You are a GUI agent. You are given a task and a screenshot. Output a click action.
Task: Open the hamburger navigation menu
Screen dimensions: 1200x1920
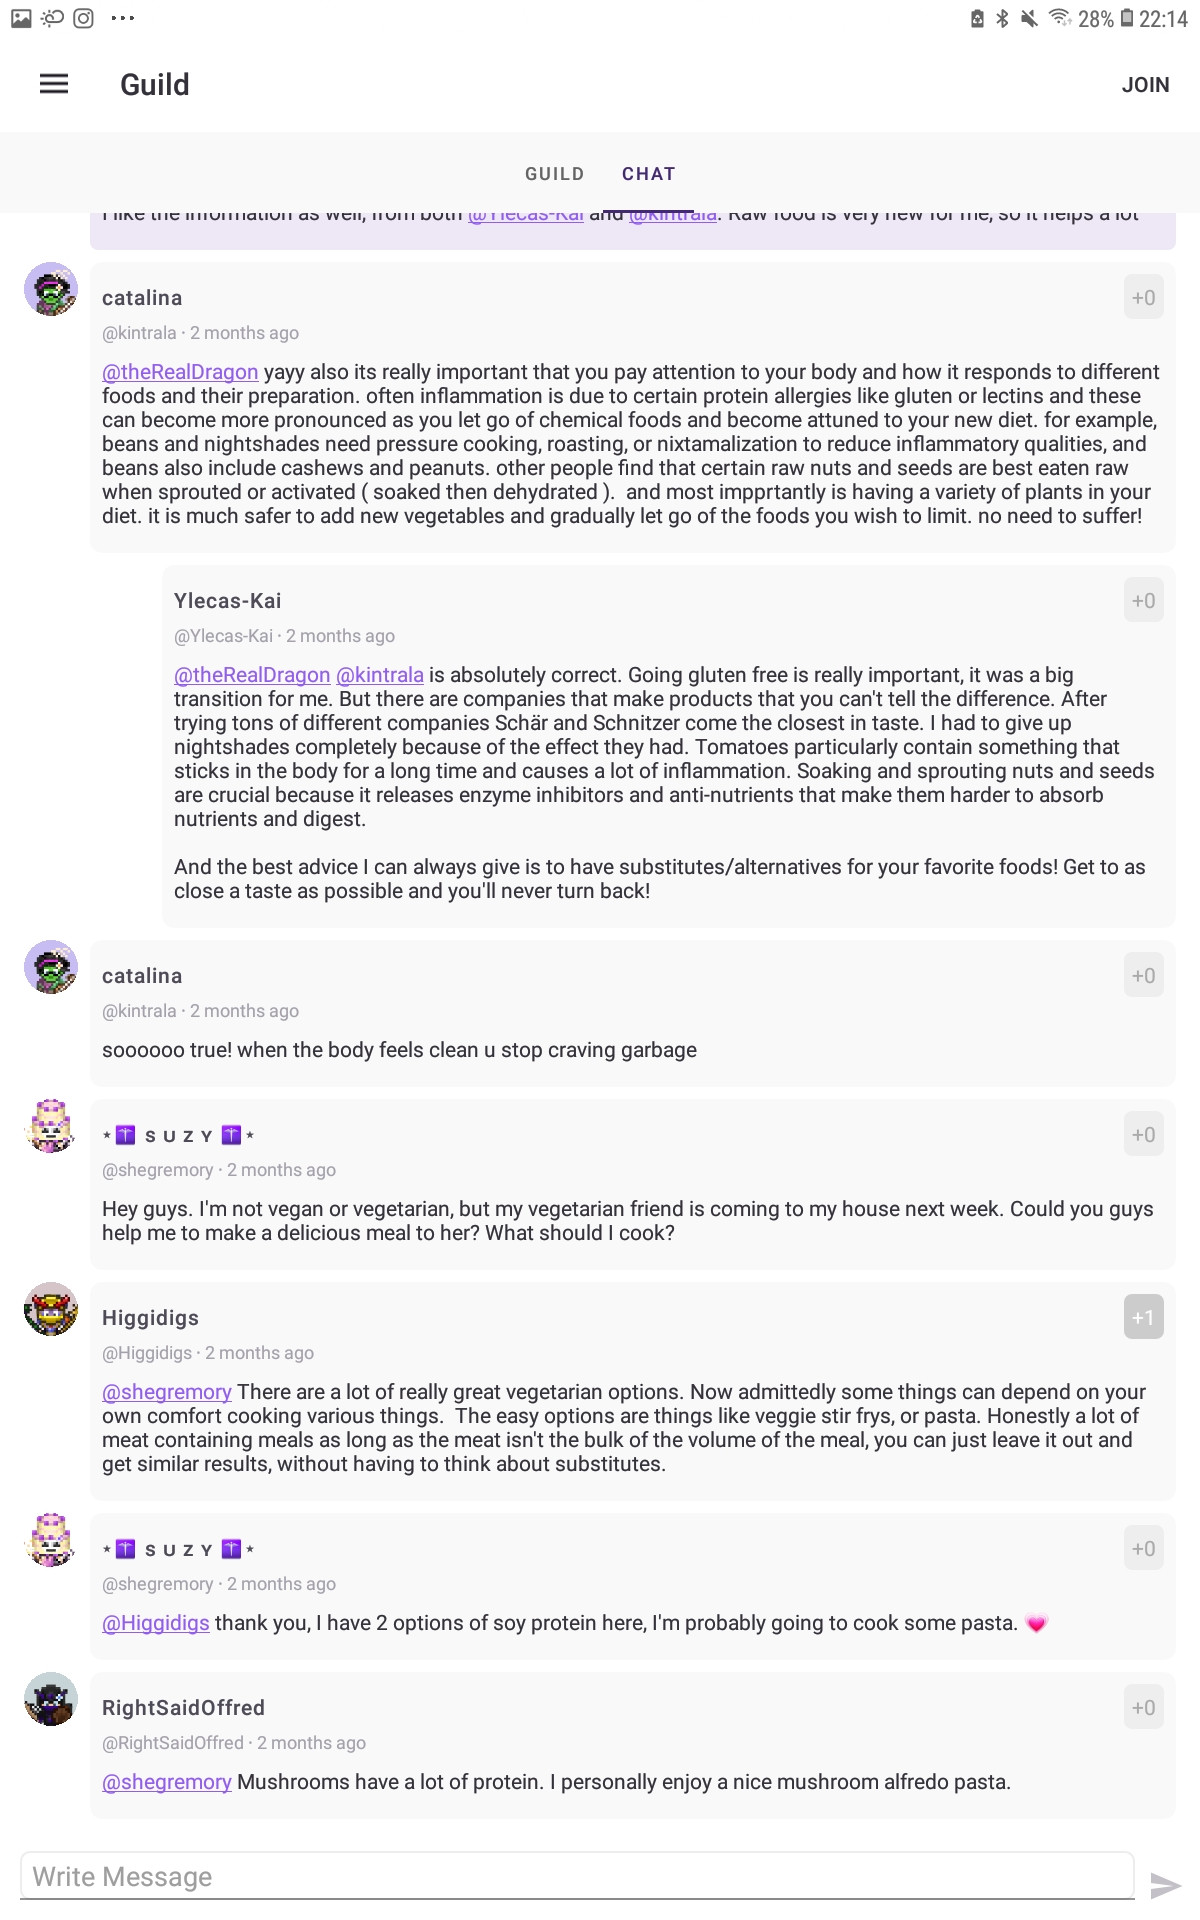click(x=54, y=84)
